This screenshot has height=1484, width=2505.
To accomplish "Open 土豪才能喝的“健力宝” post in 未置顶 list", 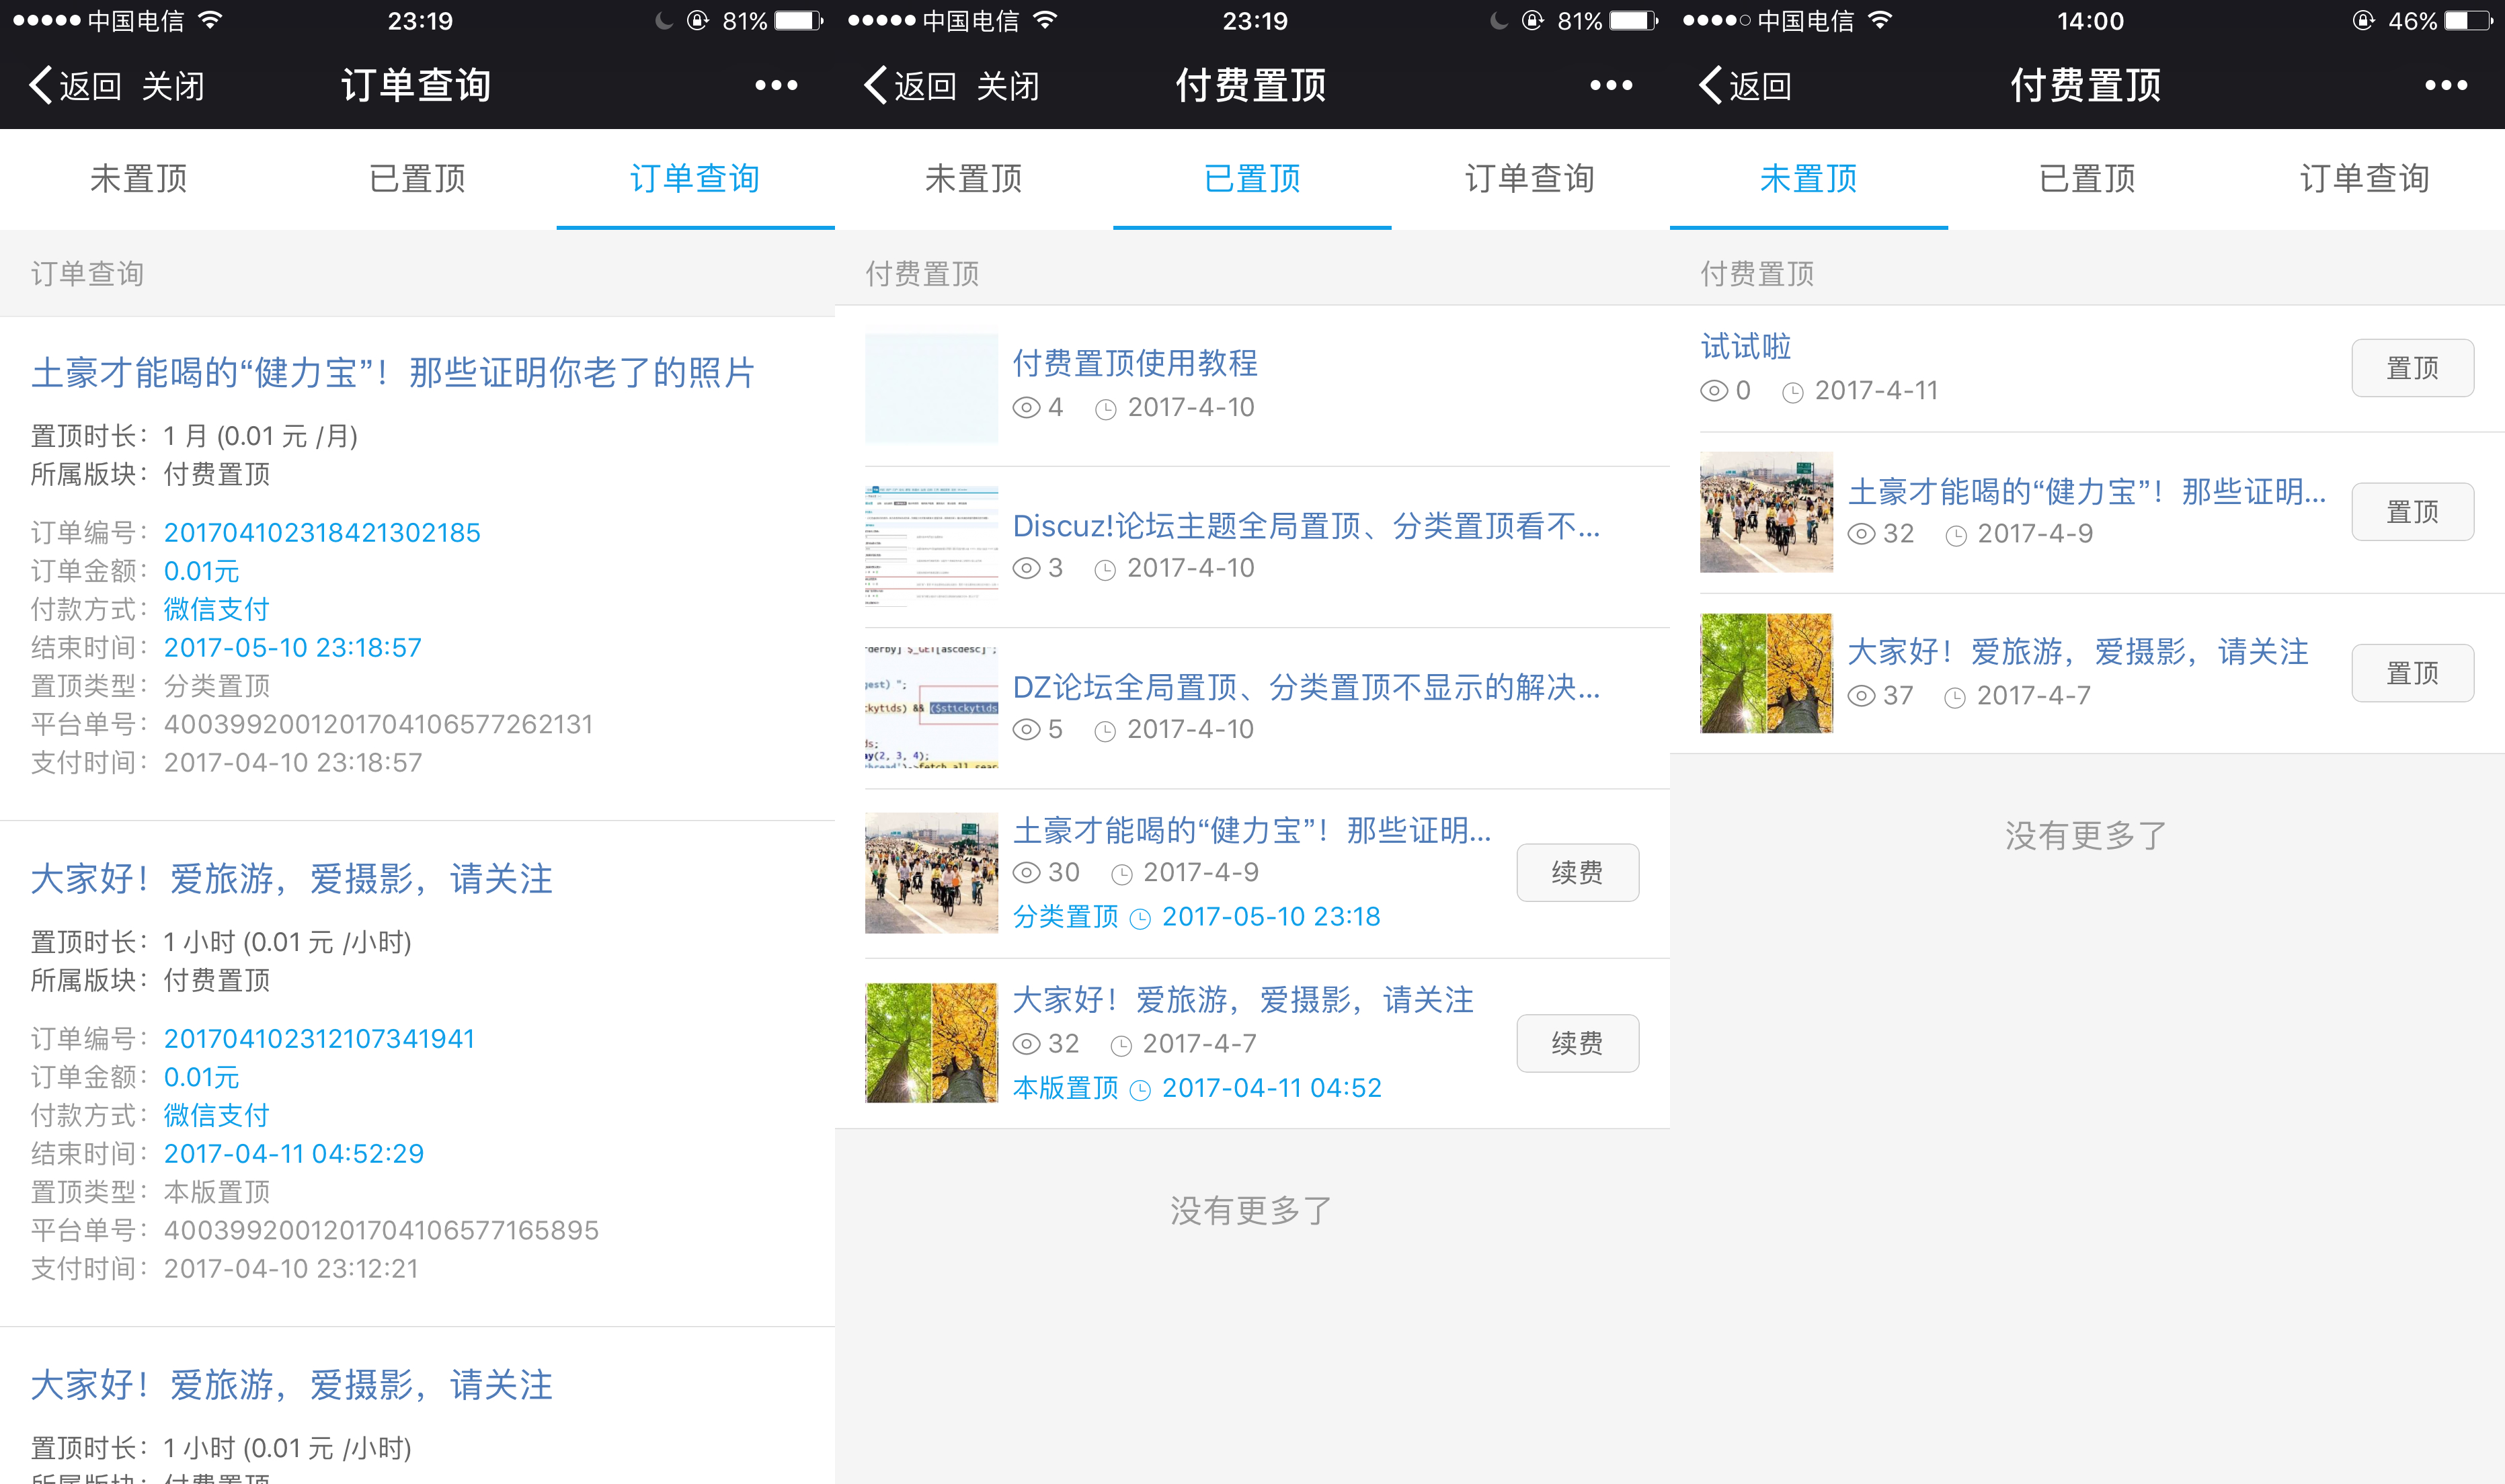I will pos(2087,492).
